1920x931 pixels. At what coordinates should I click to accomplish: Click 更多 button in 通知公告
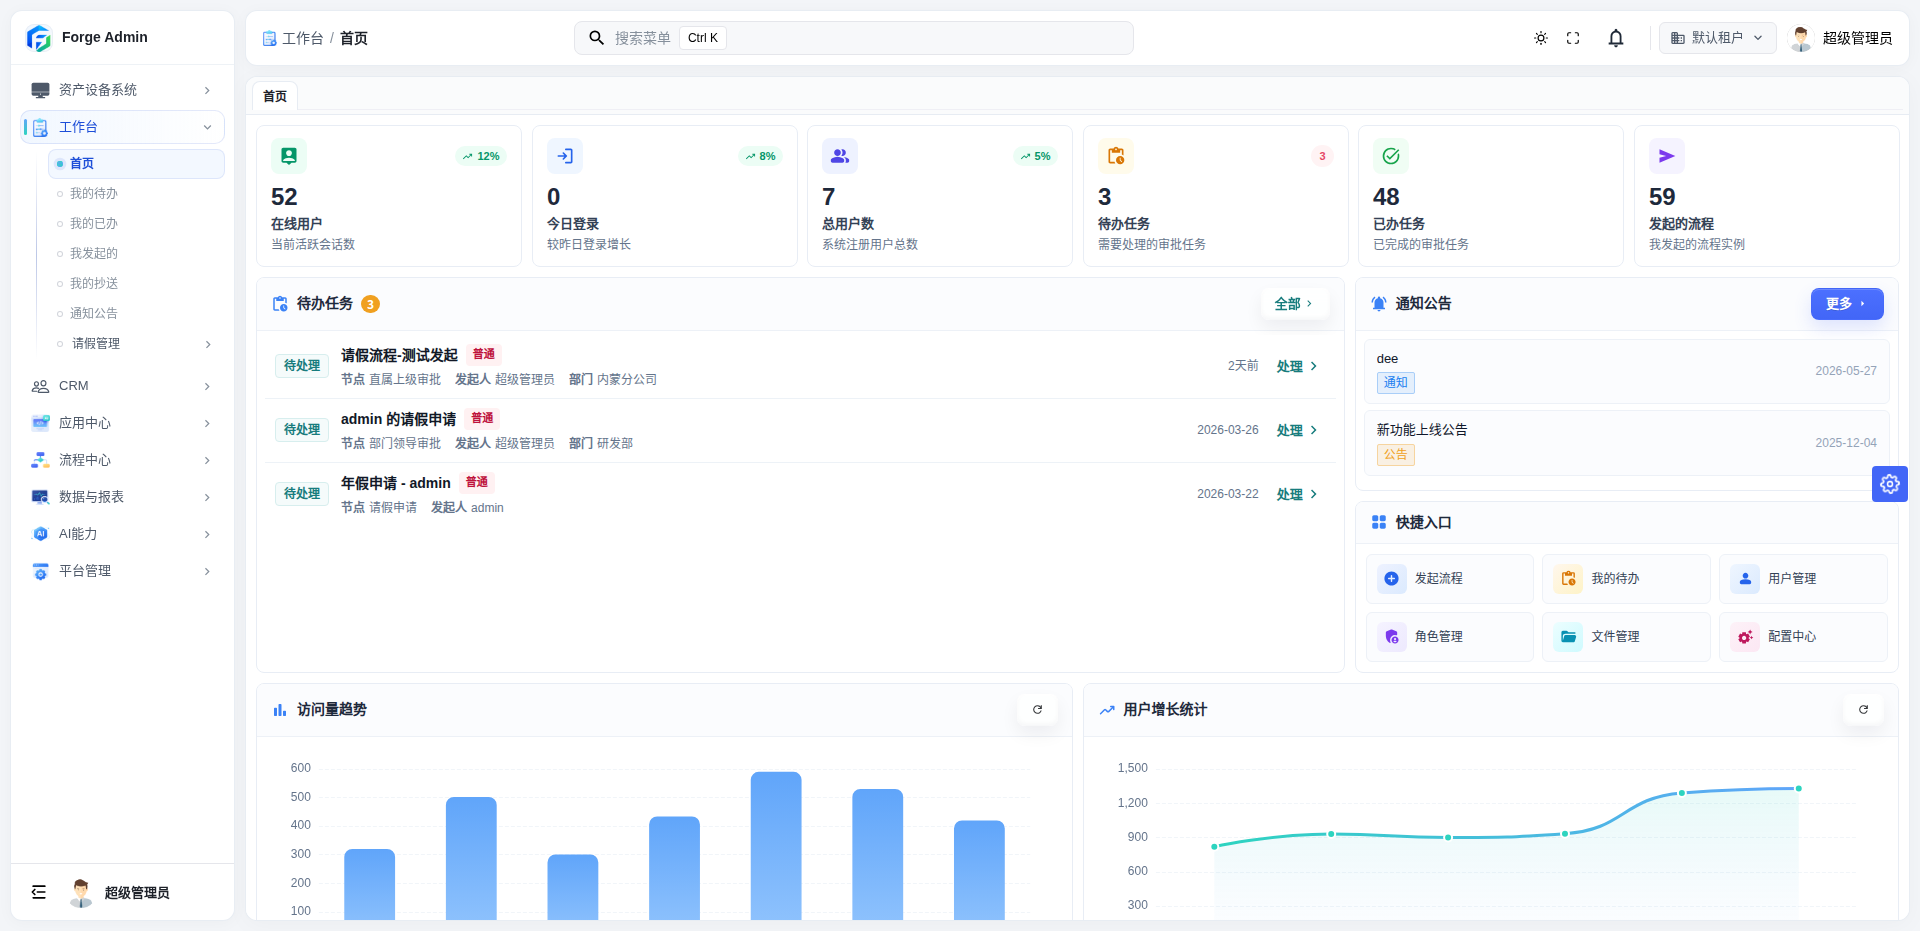pos(1847,304)
